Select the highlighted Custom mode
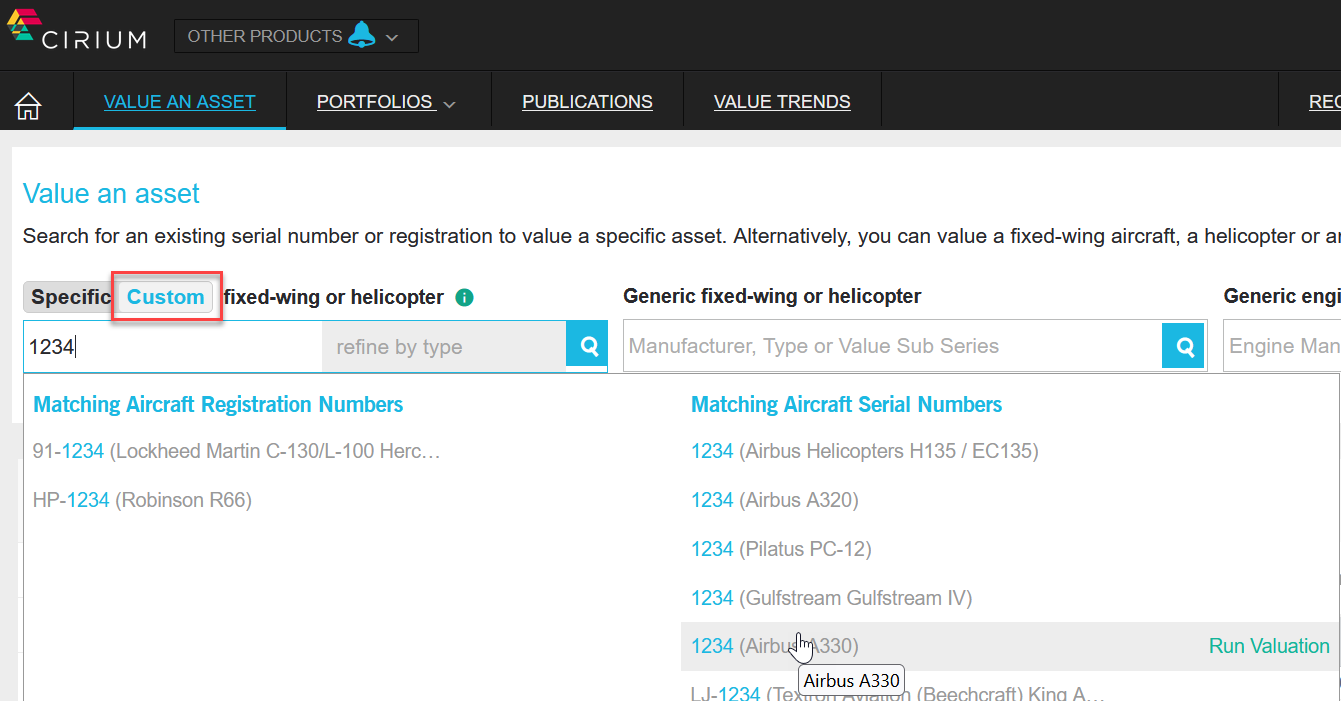The image size is (1341, 701). pos(164,297)
